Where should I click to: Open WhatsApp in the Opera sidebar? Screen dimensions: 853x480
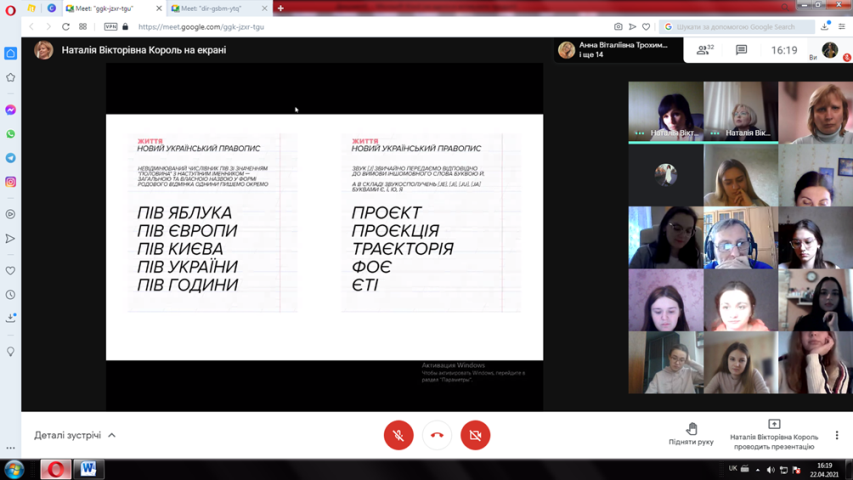tap(11, 134)
